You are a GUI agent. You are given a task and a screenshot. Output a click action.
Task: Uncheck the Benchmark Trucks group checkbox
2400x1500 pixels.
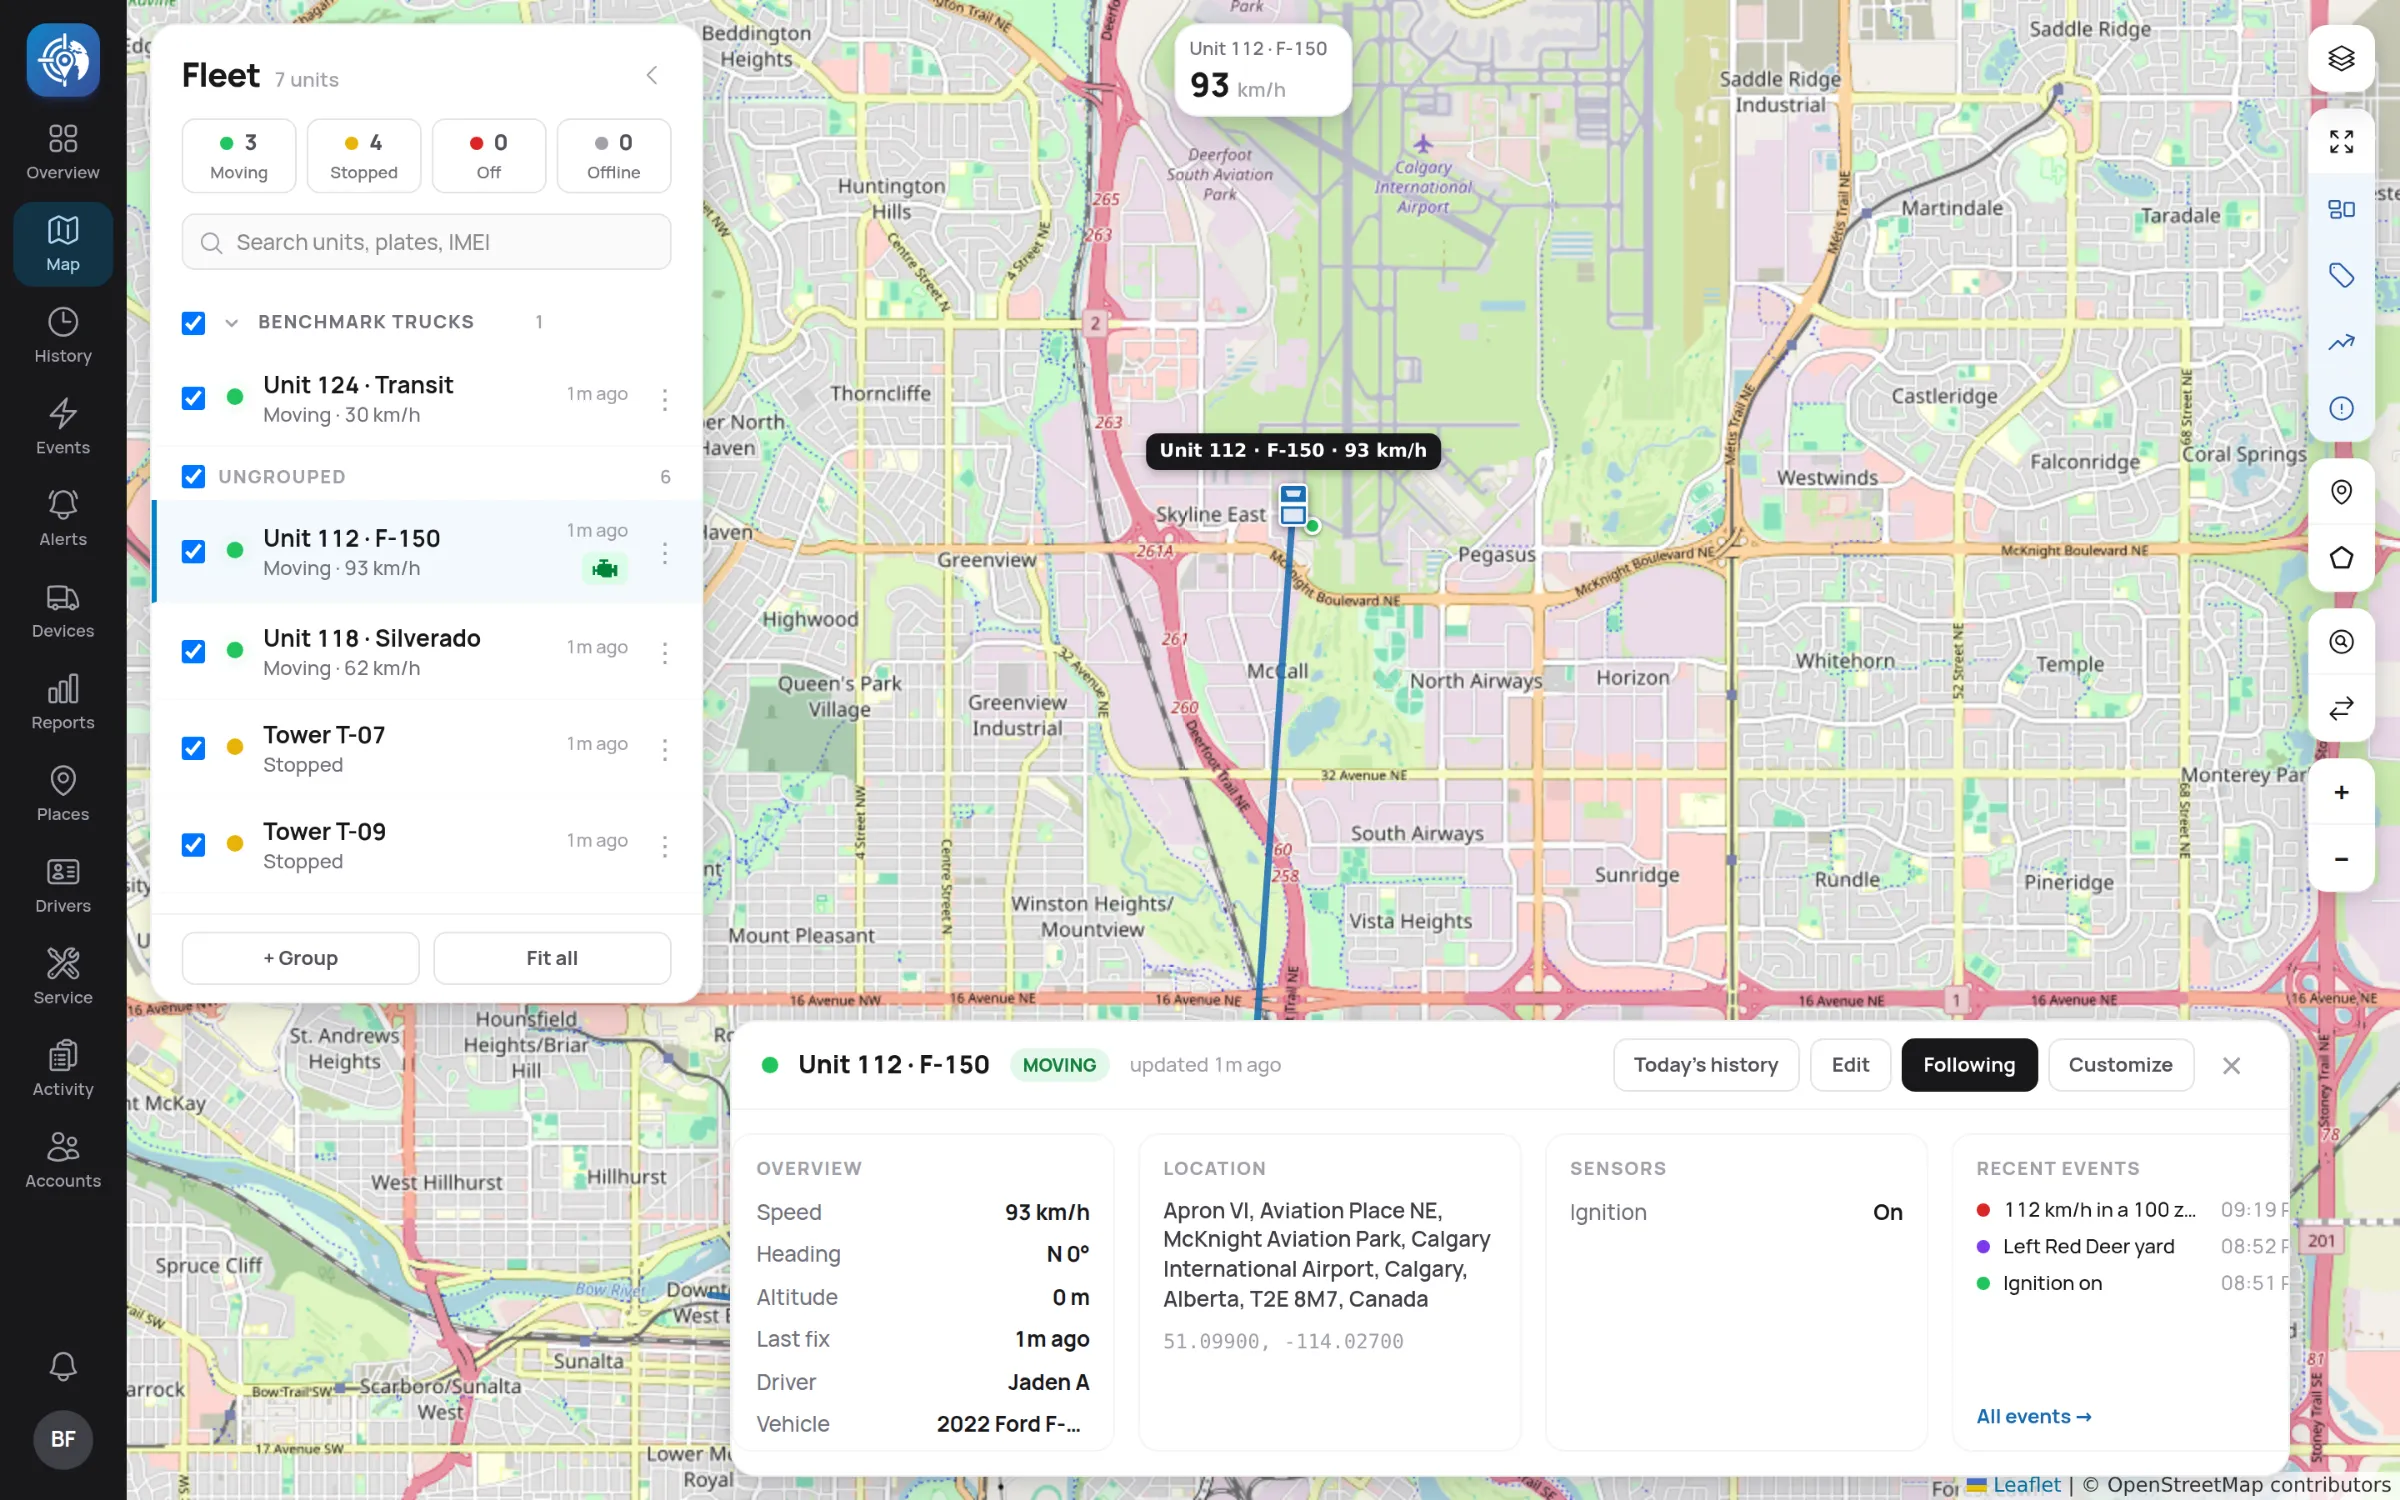(x=193, y=322)
